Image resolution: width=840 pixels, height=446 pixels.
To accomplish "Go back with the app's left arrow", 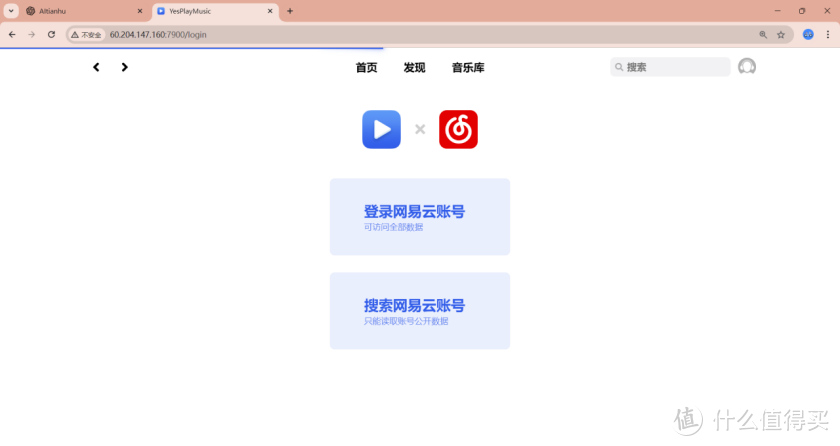I will click(96, 67).
